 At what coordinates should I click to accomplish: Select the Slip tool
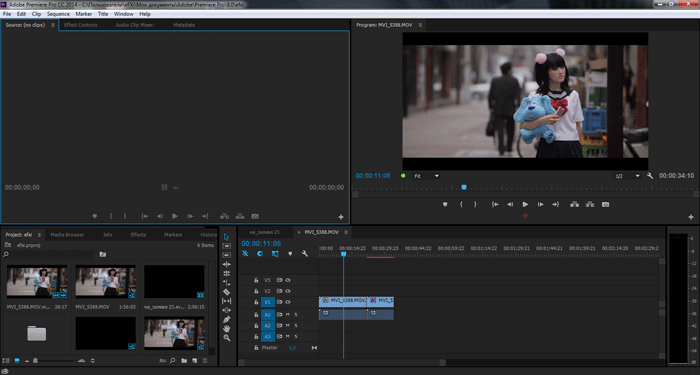tap(226, 301)
